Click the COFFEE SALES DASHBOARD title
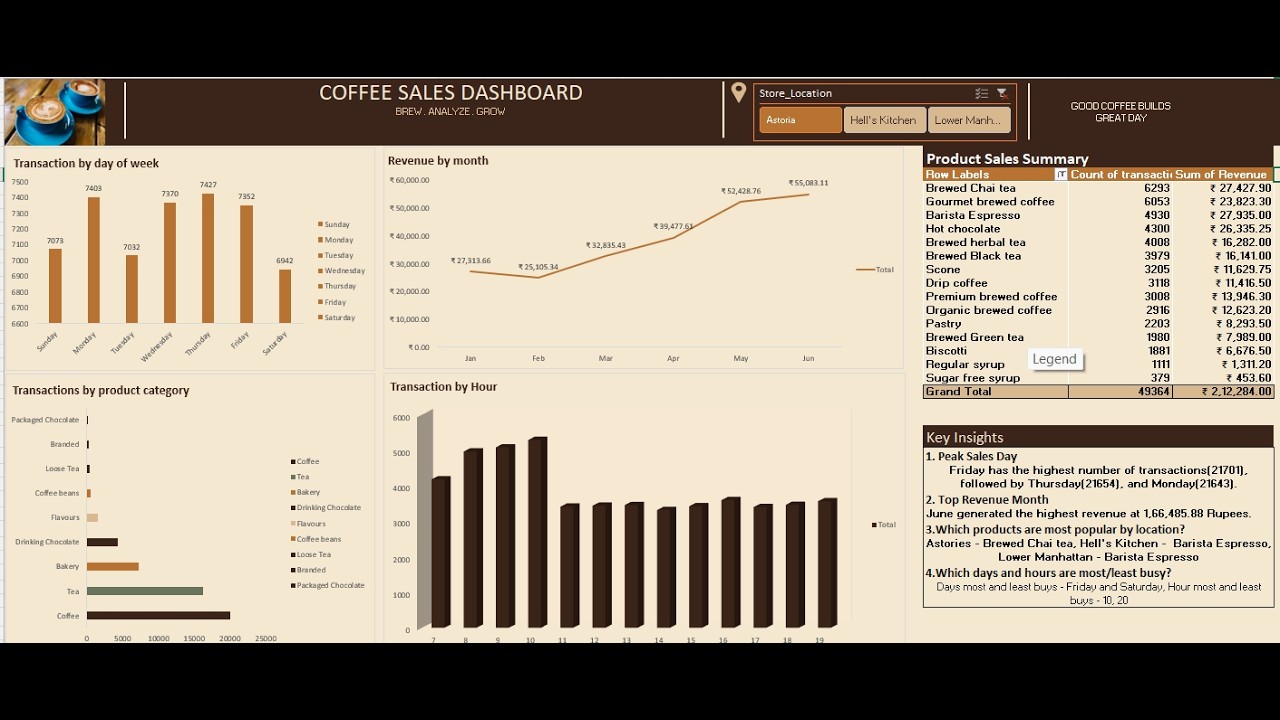1280x720 pixels. click(451, 92)
